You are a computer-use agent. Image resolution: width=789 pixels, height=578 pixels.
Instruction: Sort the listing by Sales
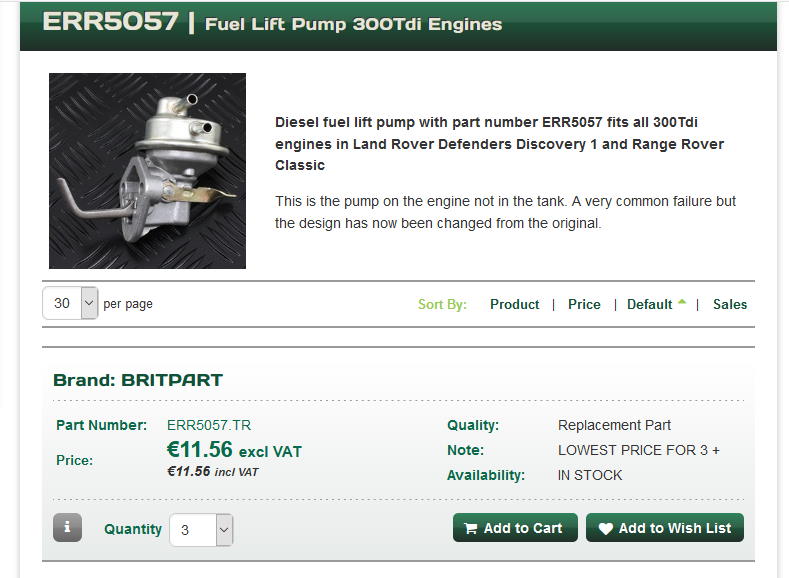(730, 304)
